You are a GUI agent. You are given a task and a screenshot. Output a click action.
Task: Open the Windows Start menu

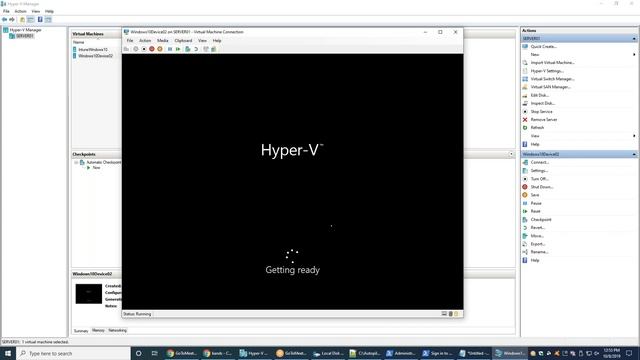[8, 353]
